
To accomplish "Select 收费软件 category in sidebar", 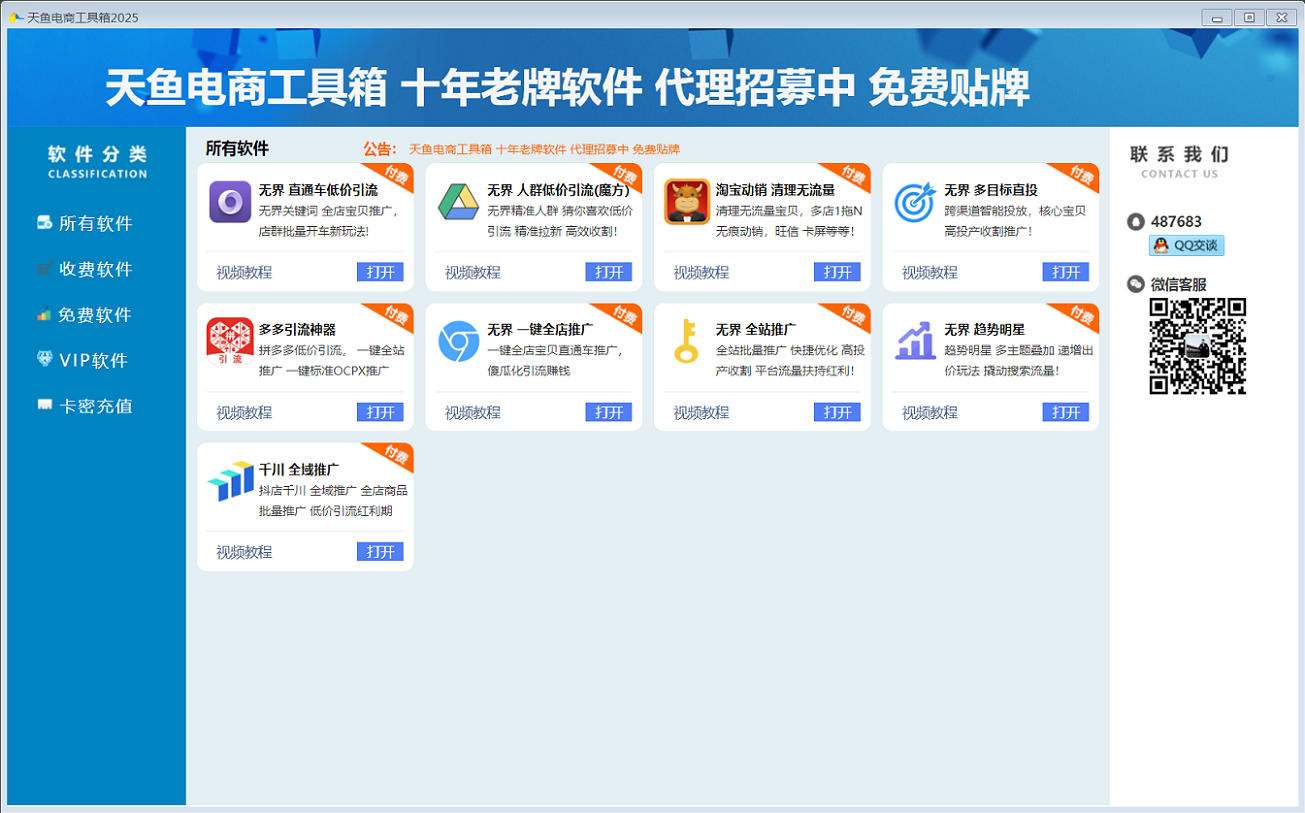I will pos(96,269).
